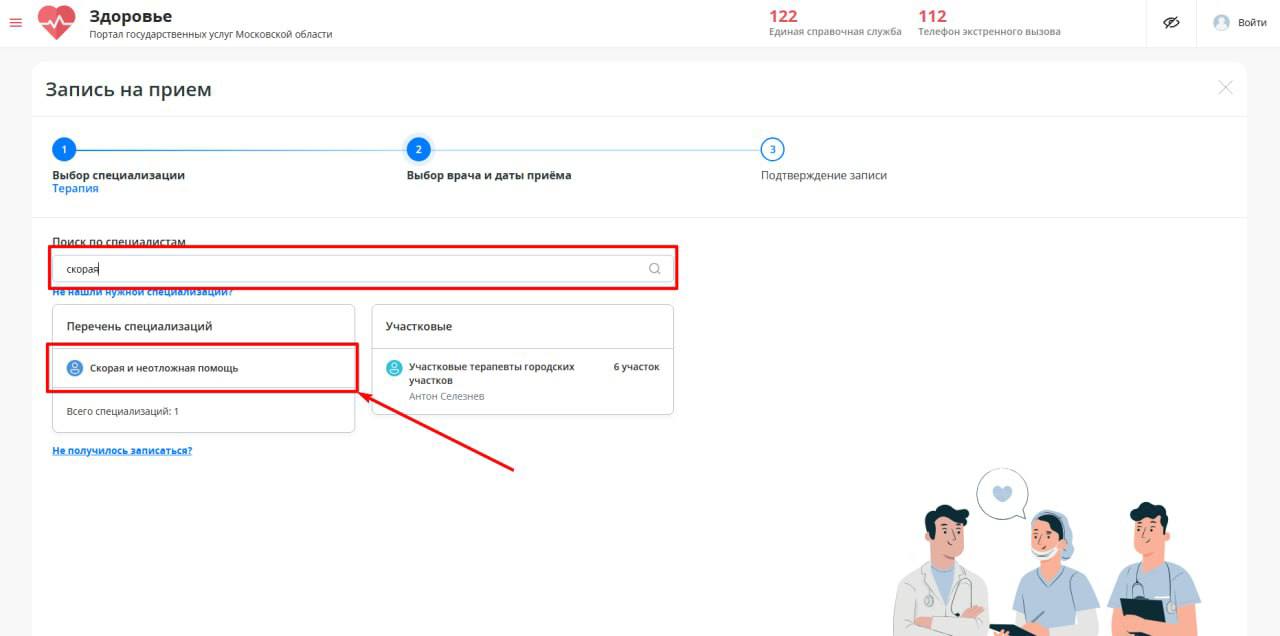This screenshot has width=1280, height=636.
Task: Click the Терапия specialization link
Action: (x=75, y=189)
